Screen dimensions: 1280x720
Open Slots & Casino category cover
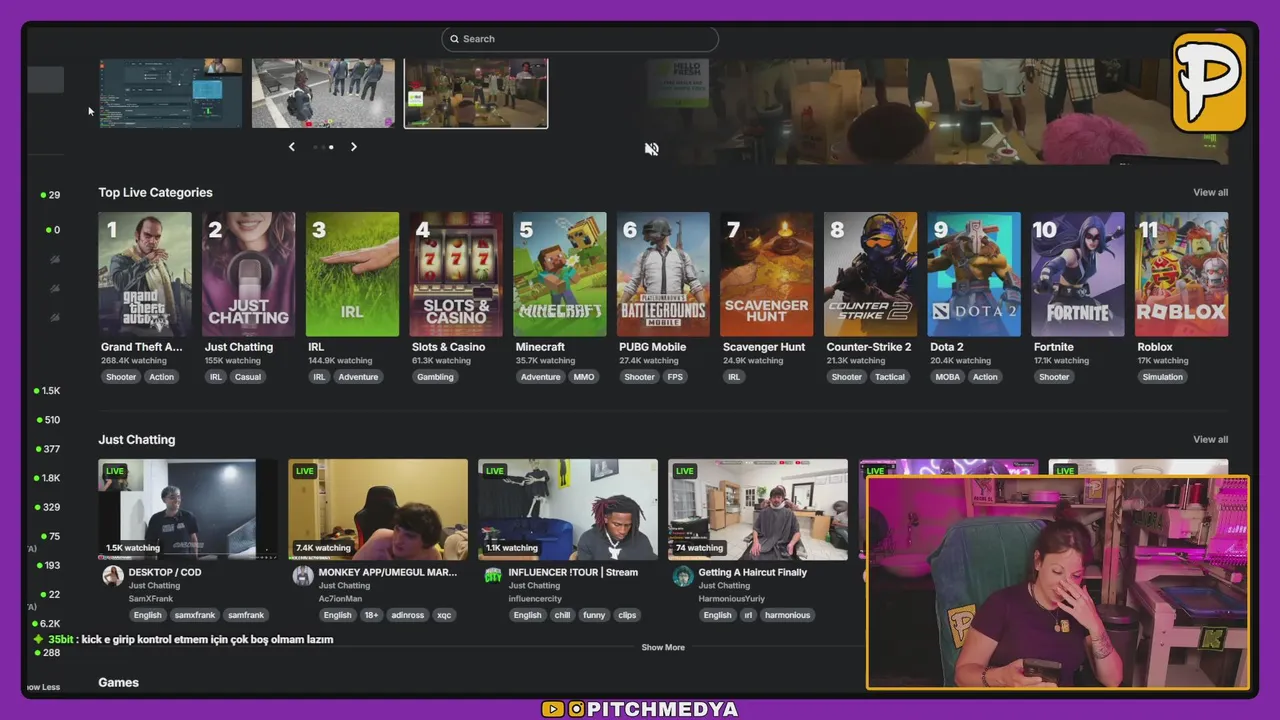[456, 274]
